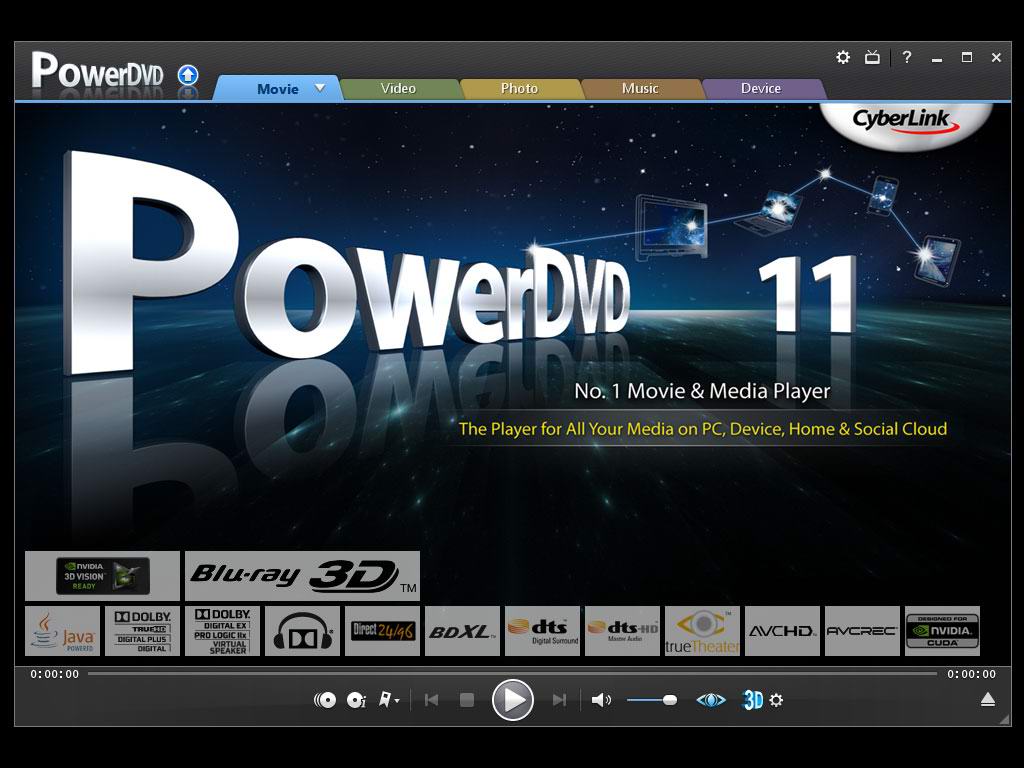
Task: Toggle the TrueTheater eye effects icon
Action: tap(711, 700)
